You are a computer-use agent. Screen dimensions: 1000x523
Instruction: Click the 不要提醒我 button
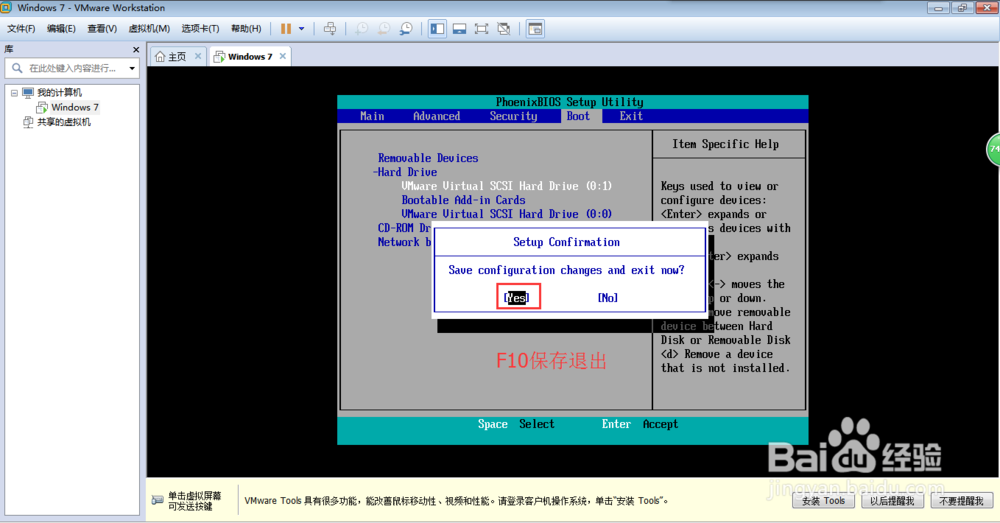(x=961, y=501)
